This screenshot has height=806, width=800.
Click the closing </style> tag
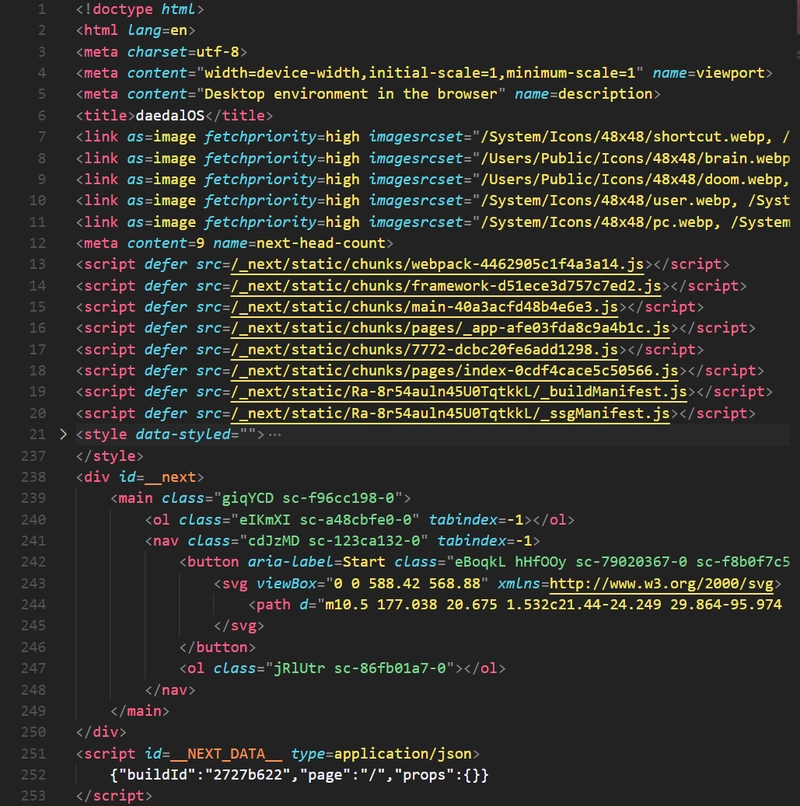pos(110,456)
